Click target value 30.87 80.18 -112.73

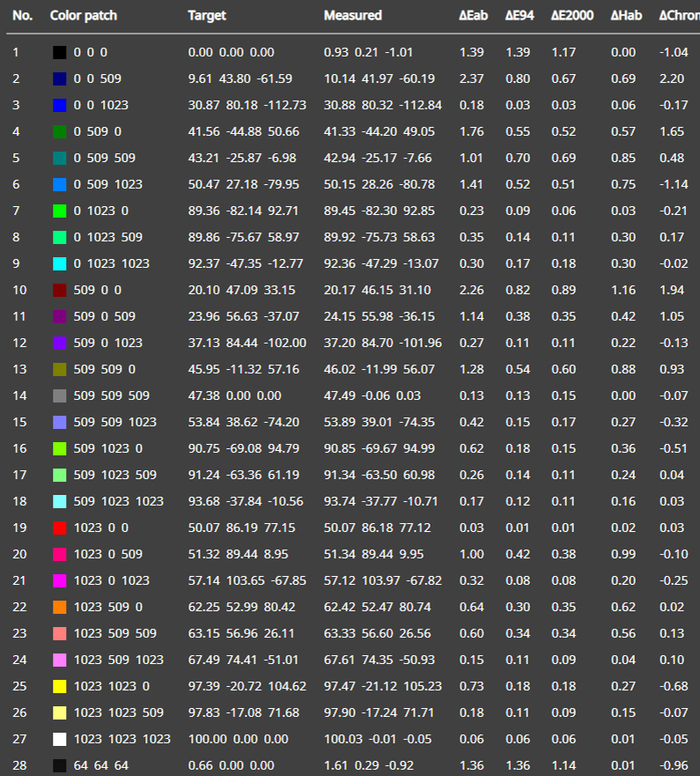[247, 105]
